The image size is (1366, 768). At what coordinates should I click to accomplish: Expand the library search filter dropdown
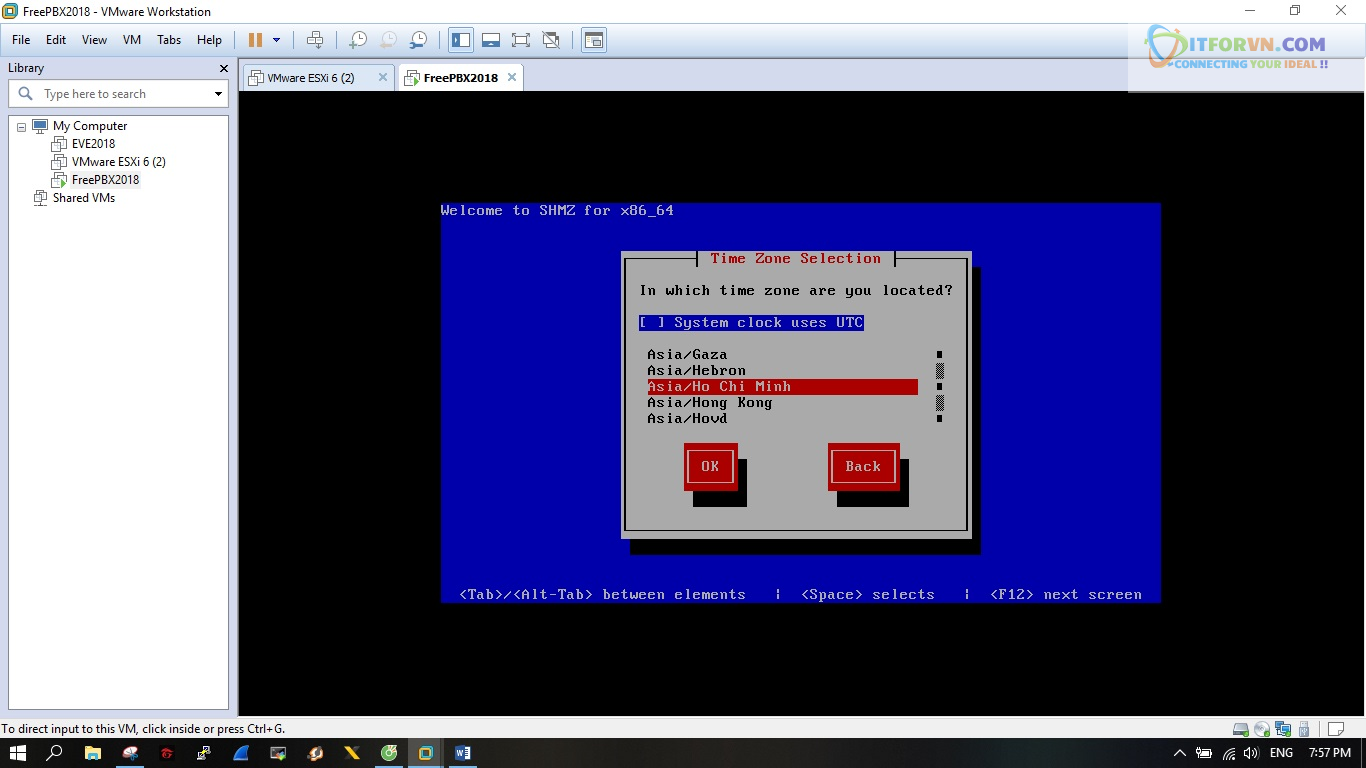tap(218, 94)
